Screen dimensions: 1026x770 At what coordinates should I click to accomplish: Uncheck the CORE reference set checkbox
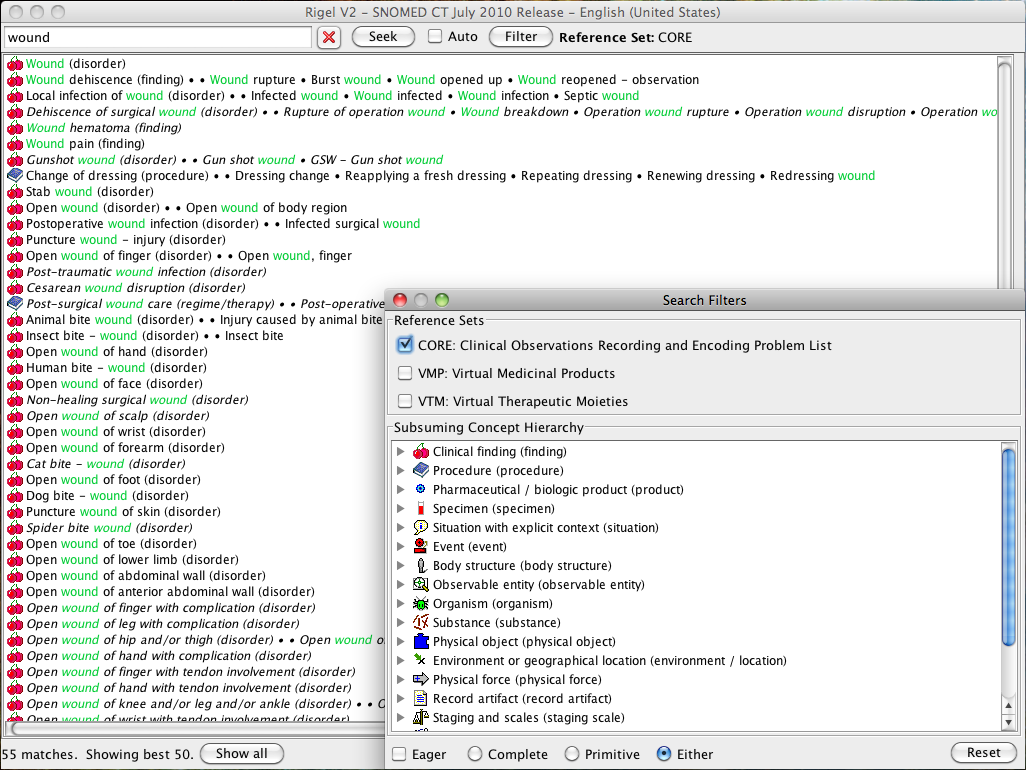[x=405, y=345]
